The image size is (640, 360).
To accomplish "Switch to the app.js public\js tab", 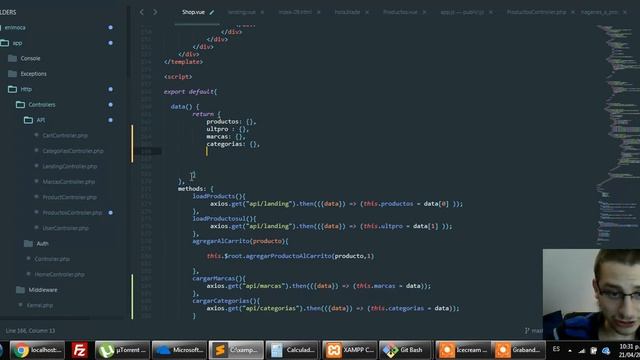I will 462,12.
